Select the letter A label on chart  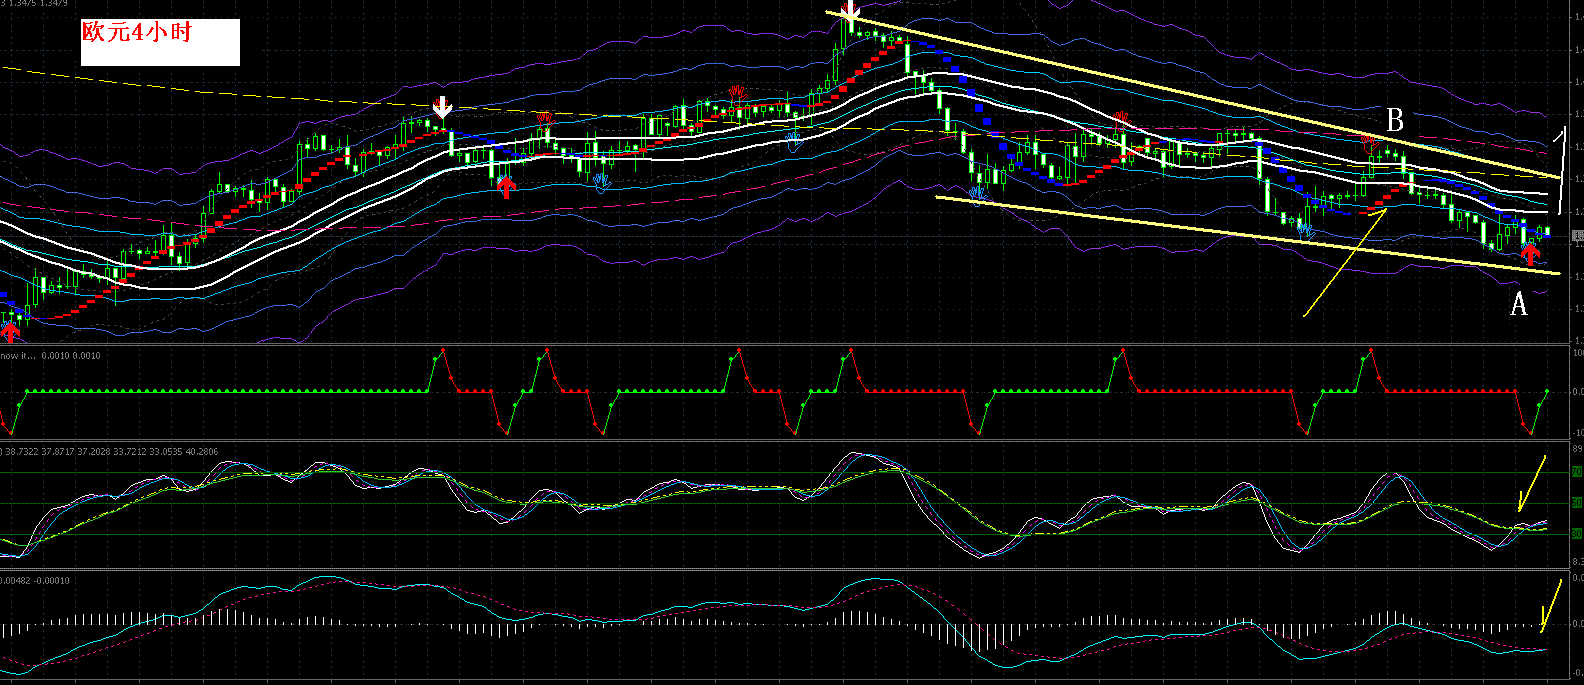[x=1518, y=304]
